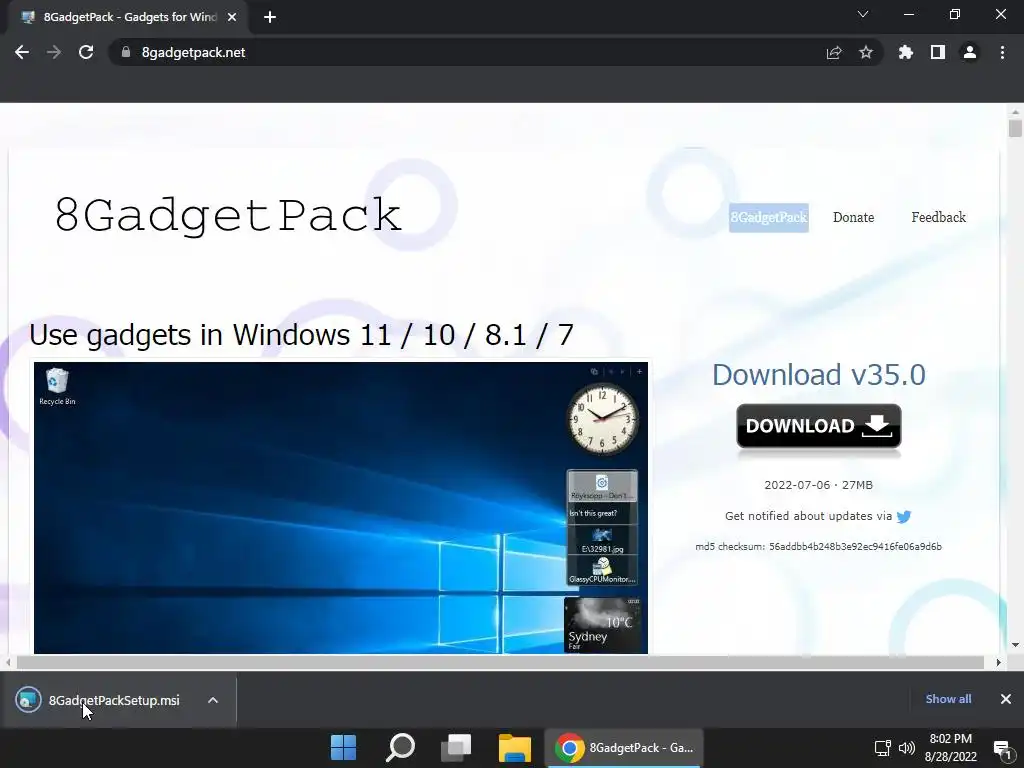Bookmark this page with the star
This screenshot has height=768, width=1024.
coord(866,52)
